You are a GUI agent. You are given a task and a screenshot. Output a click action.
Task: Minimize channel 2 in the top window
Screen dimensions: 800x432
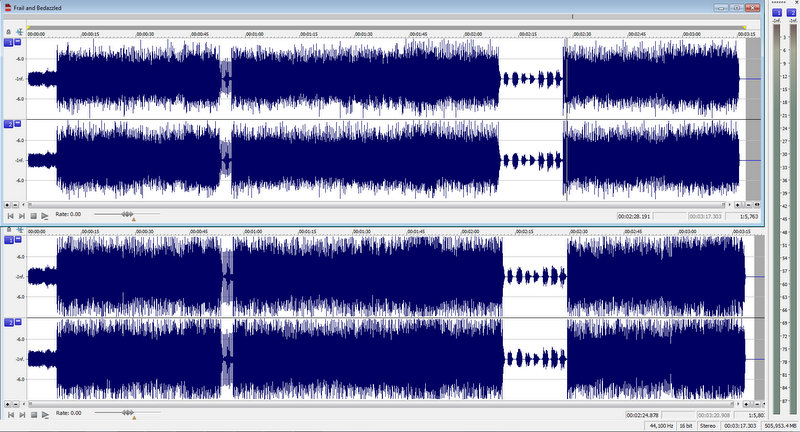coord(18,123)
